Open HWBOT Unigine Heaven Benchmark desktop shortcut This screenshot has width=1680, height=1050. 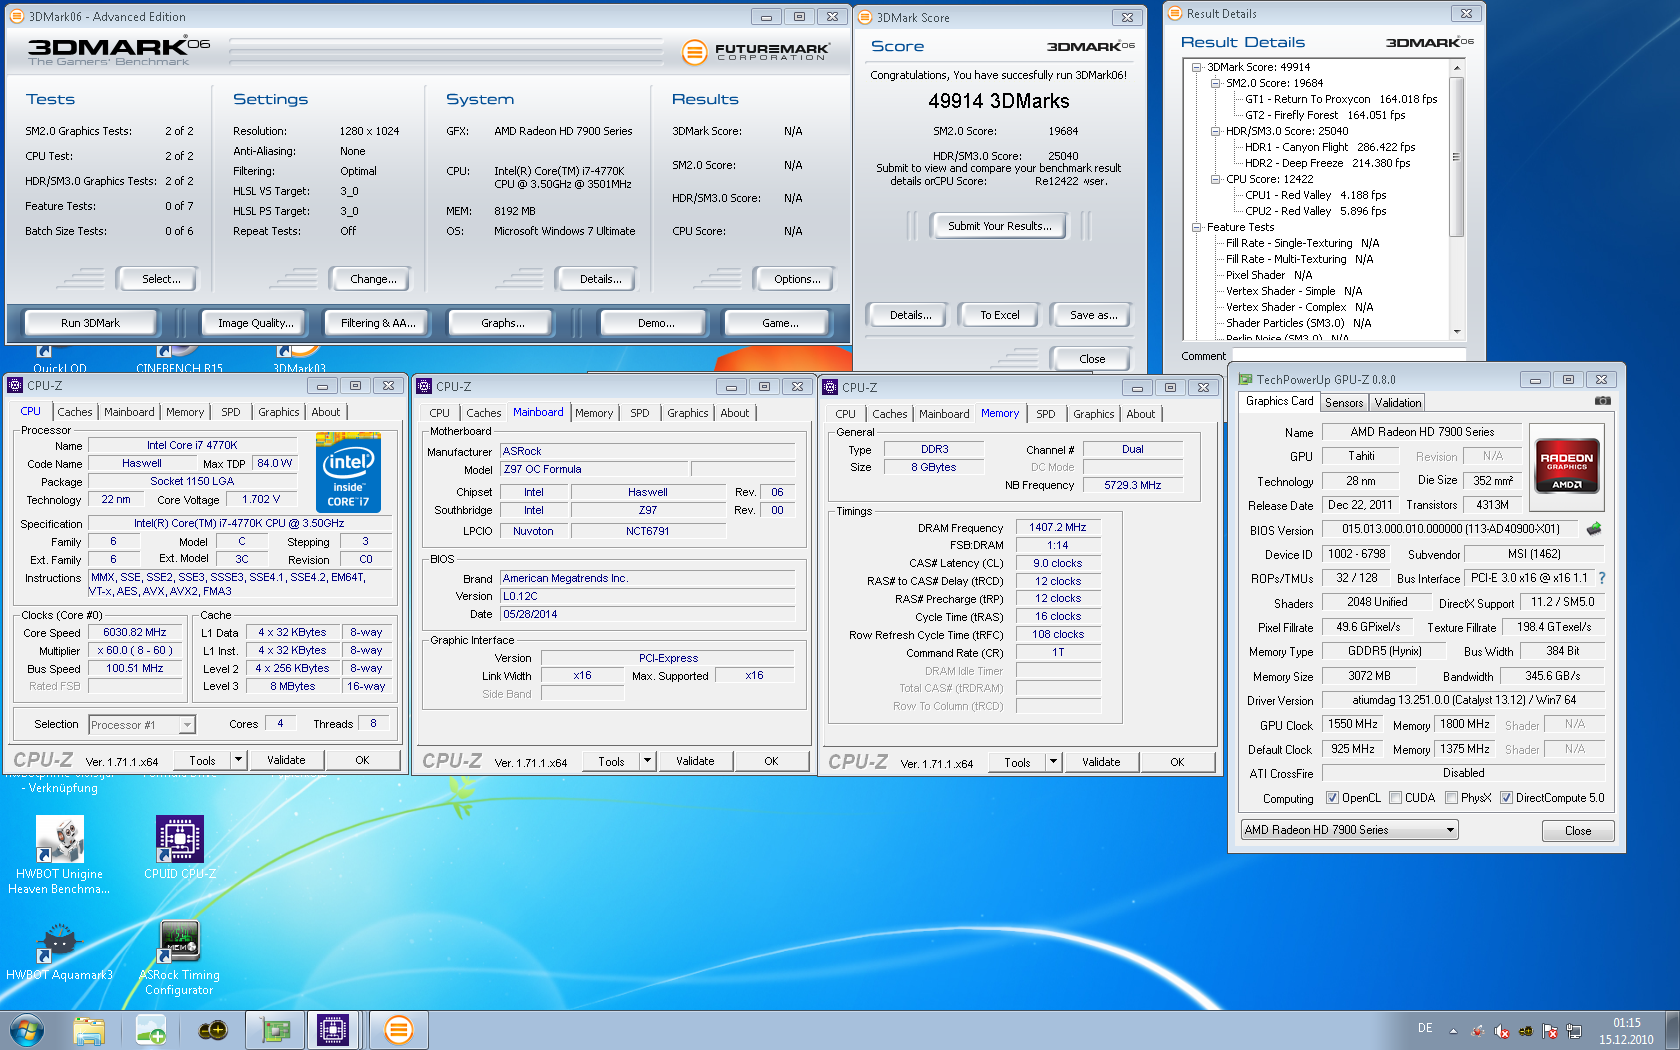[x=60, y=855]
